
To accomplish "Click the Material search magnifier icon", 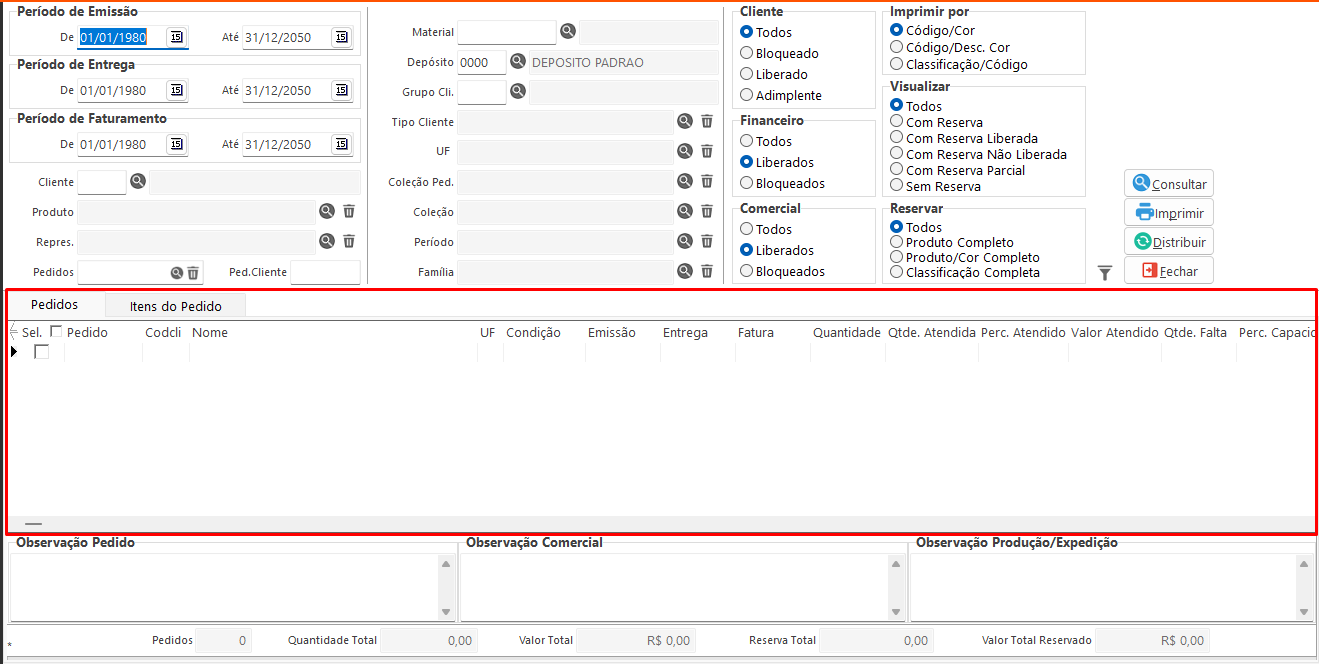I will coord(568,32).
